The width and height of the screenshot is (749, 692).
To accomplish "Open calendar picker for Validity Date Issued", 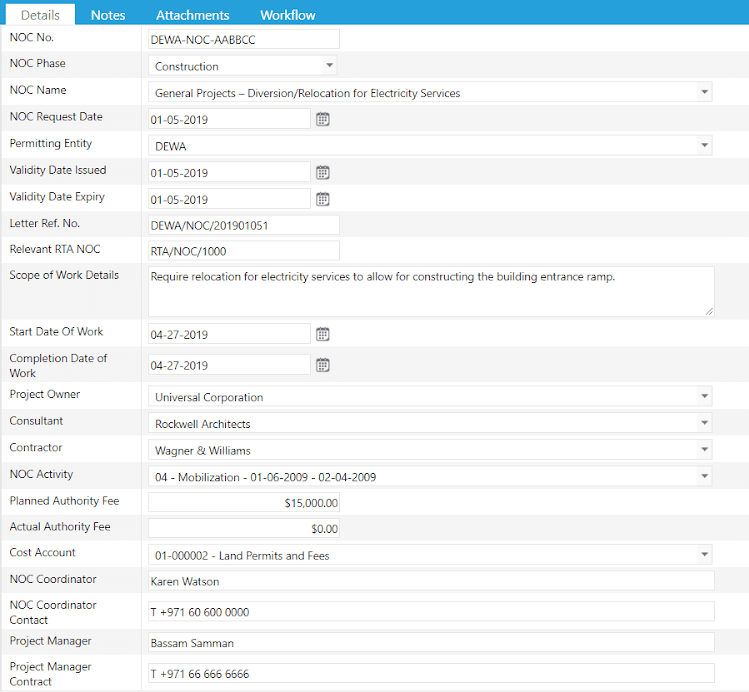I will coord(323,172).
